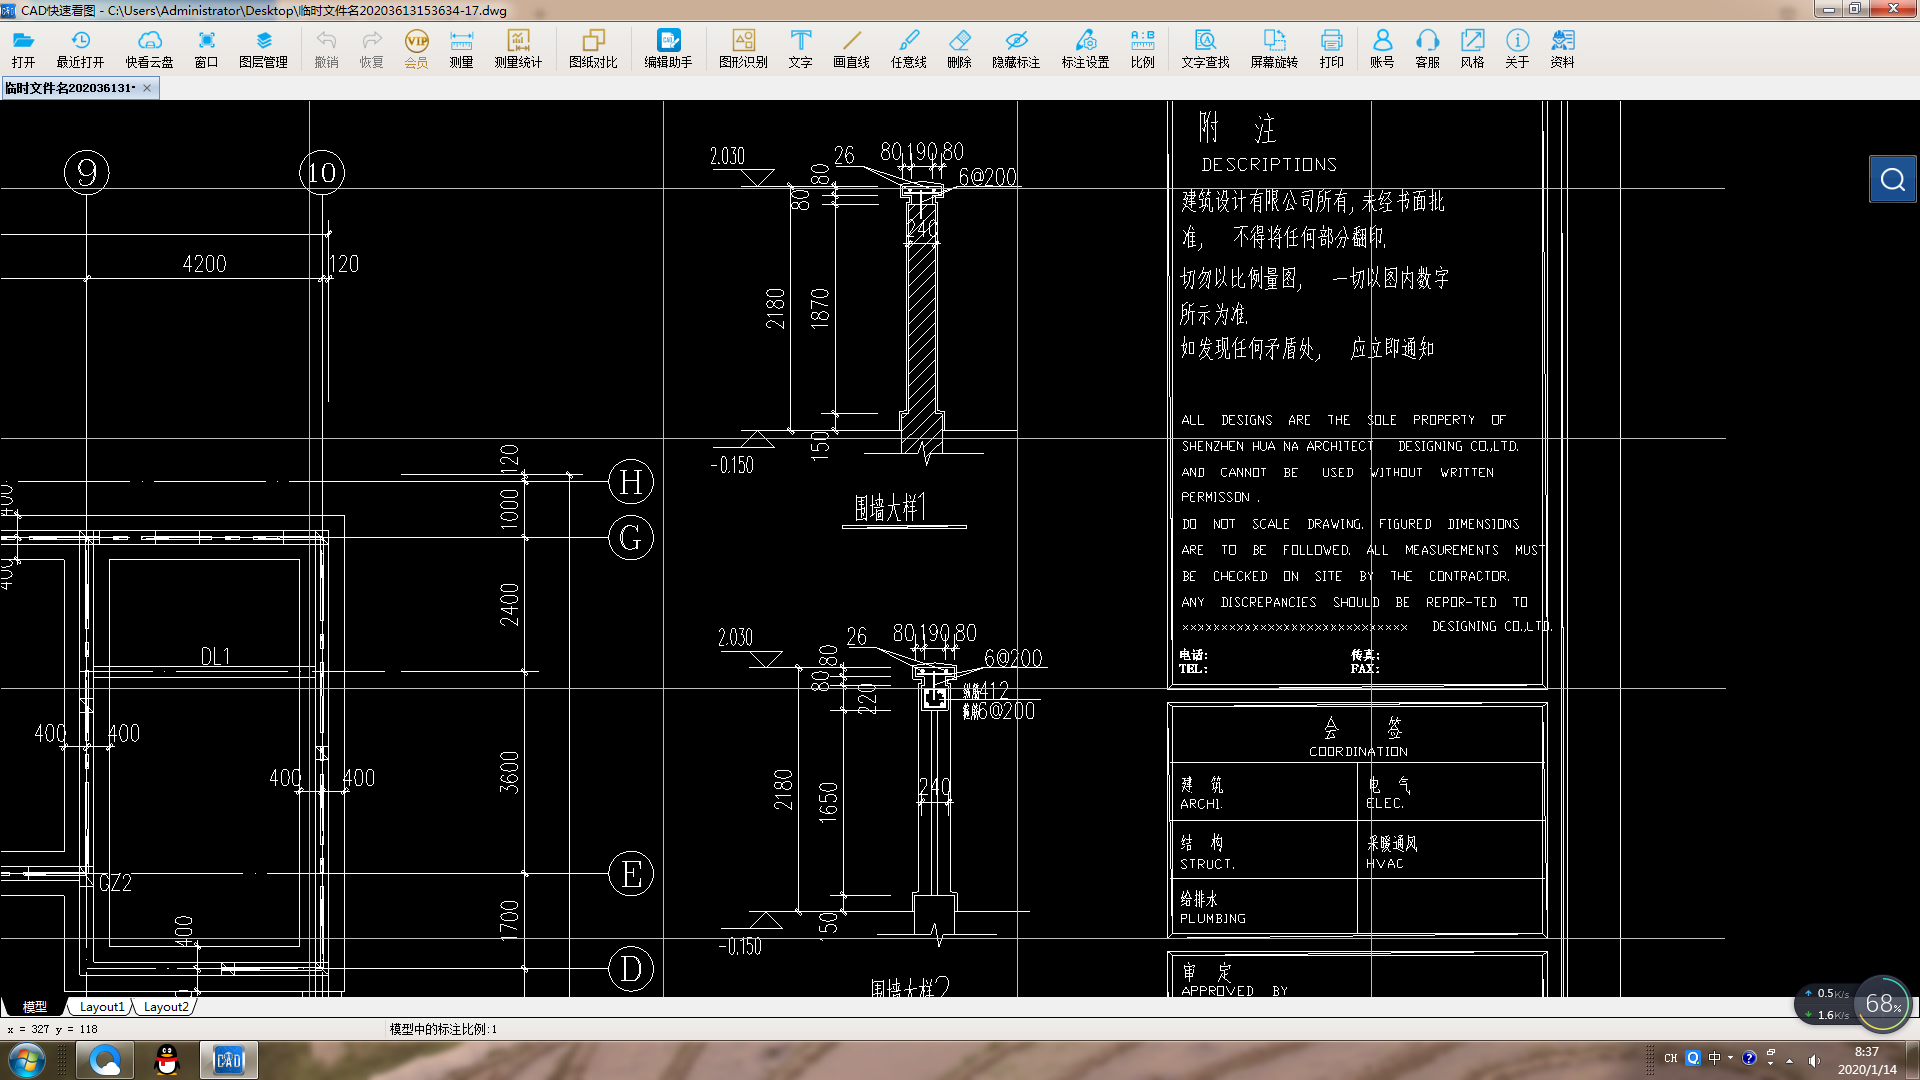Click the CH input language indicator
The image size is (1920, 1080).
click(x=1670, y=1058)
